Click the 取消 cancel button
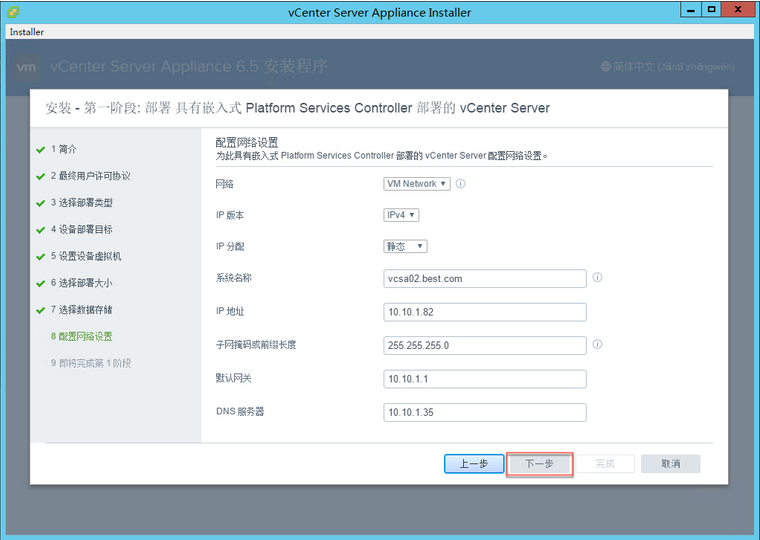760x540 pixels. (x=670, y=464)
